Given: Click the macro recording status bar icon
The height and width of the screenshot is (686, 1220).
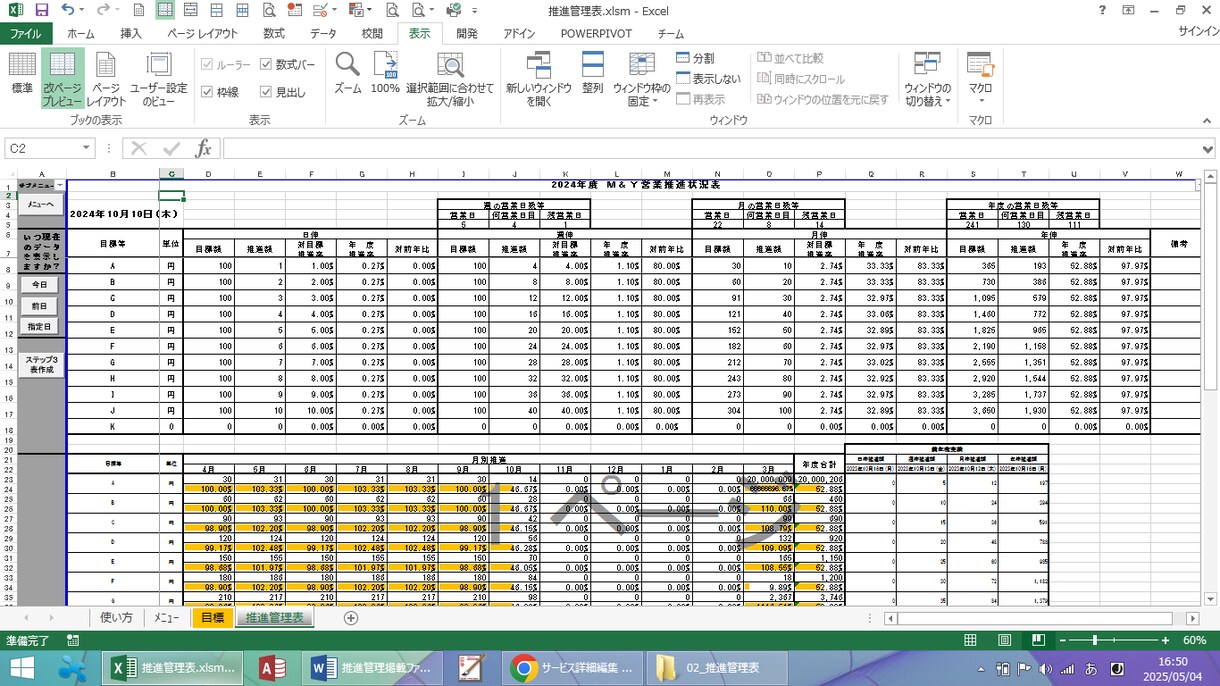Looking at the screenshot, I should coord(73,640).
